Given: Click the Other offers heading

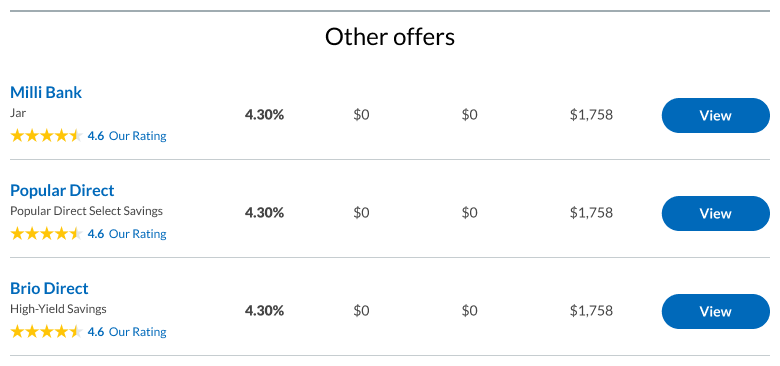Looking at the screenshot, I should point(390,37).
